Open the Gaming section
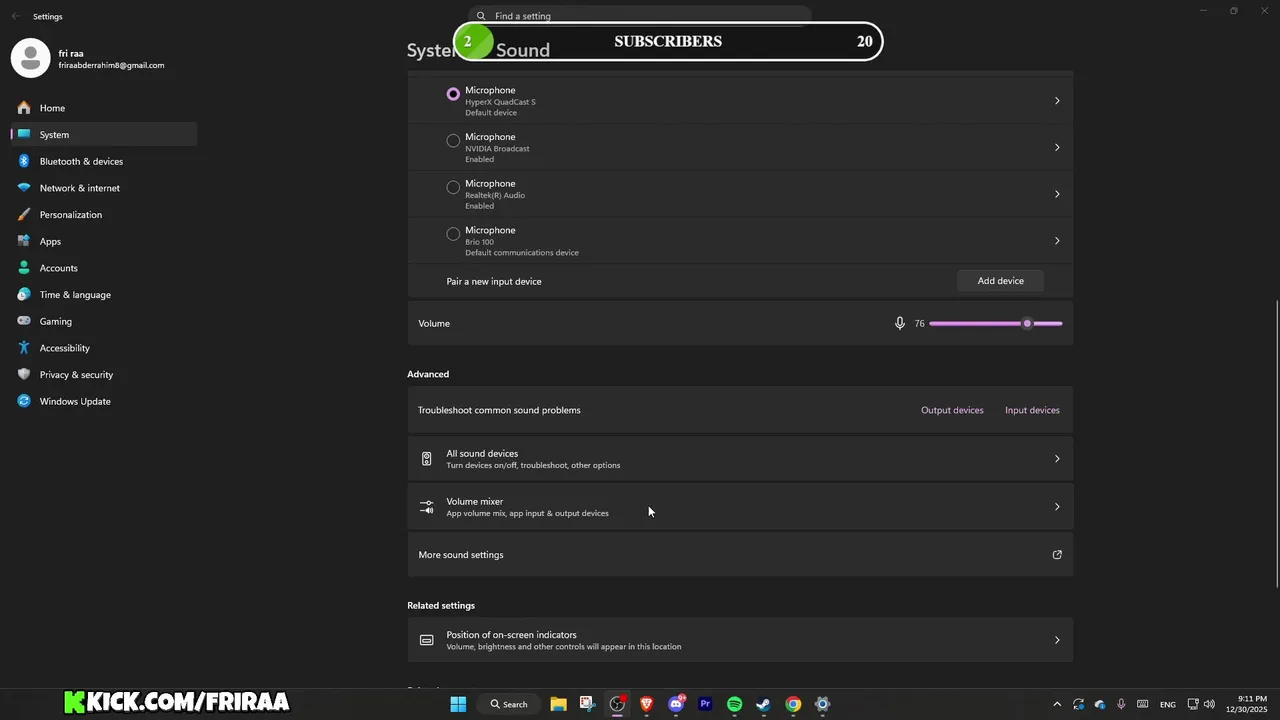 click(104, 321)
